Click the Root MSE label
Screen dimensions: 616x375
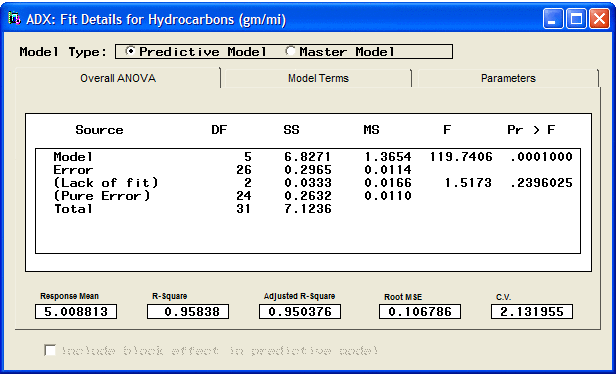point(403,297)
